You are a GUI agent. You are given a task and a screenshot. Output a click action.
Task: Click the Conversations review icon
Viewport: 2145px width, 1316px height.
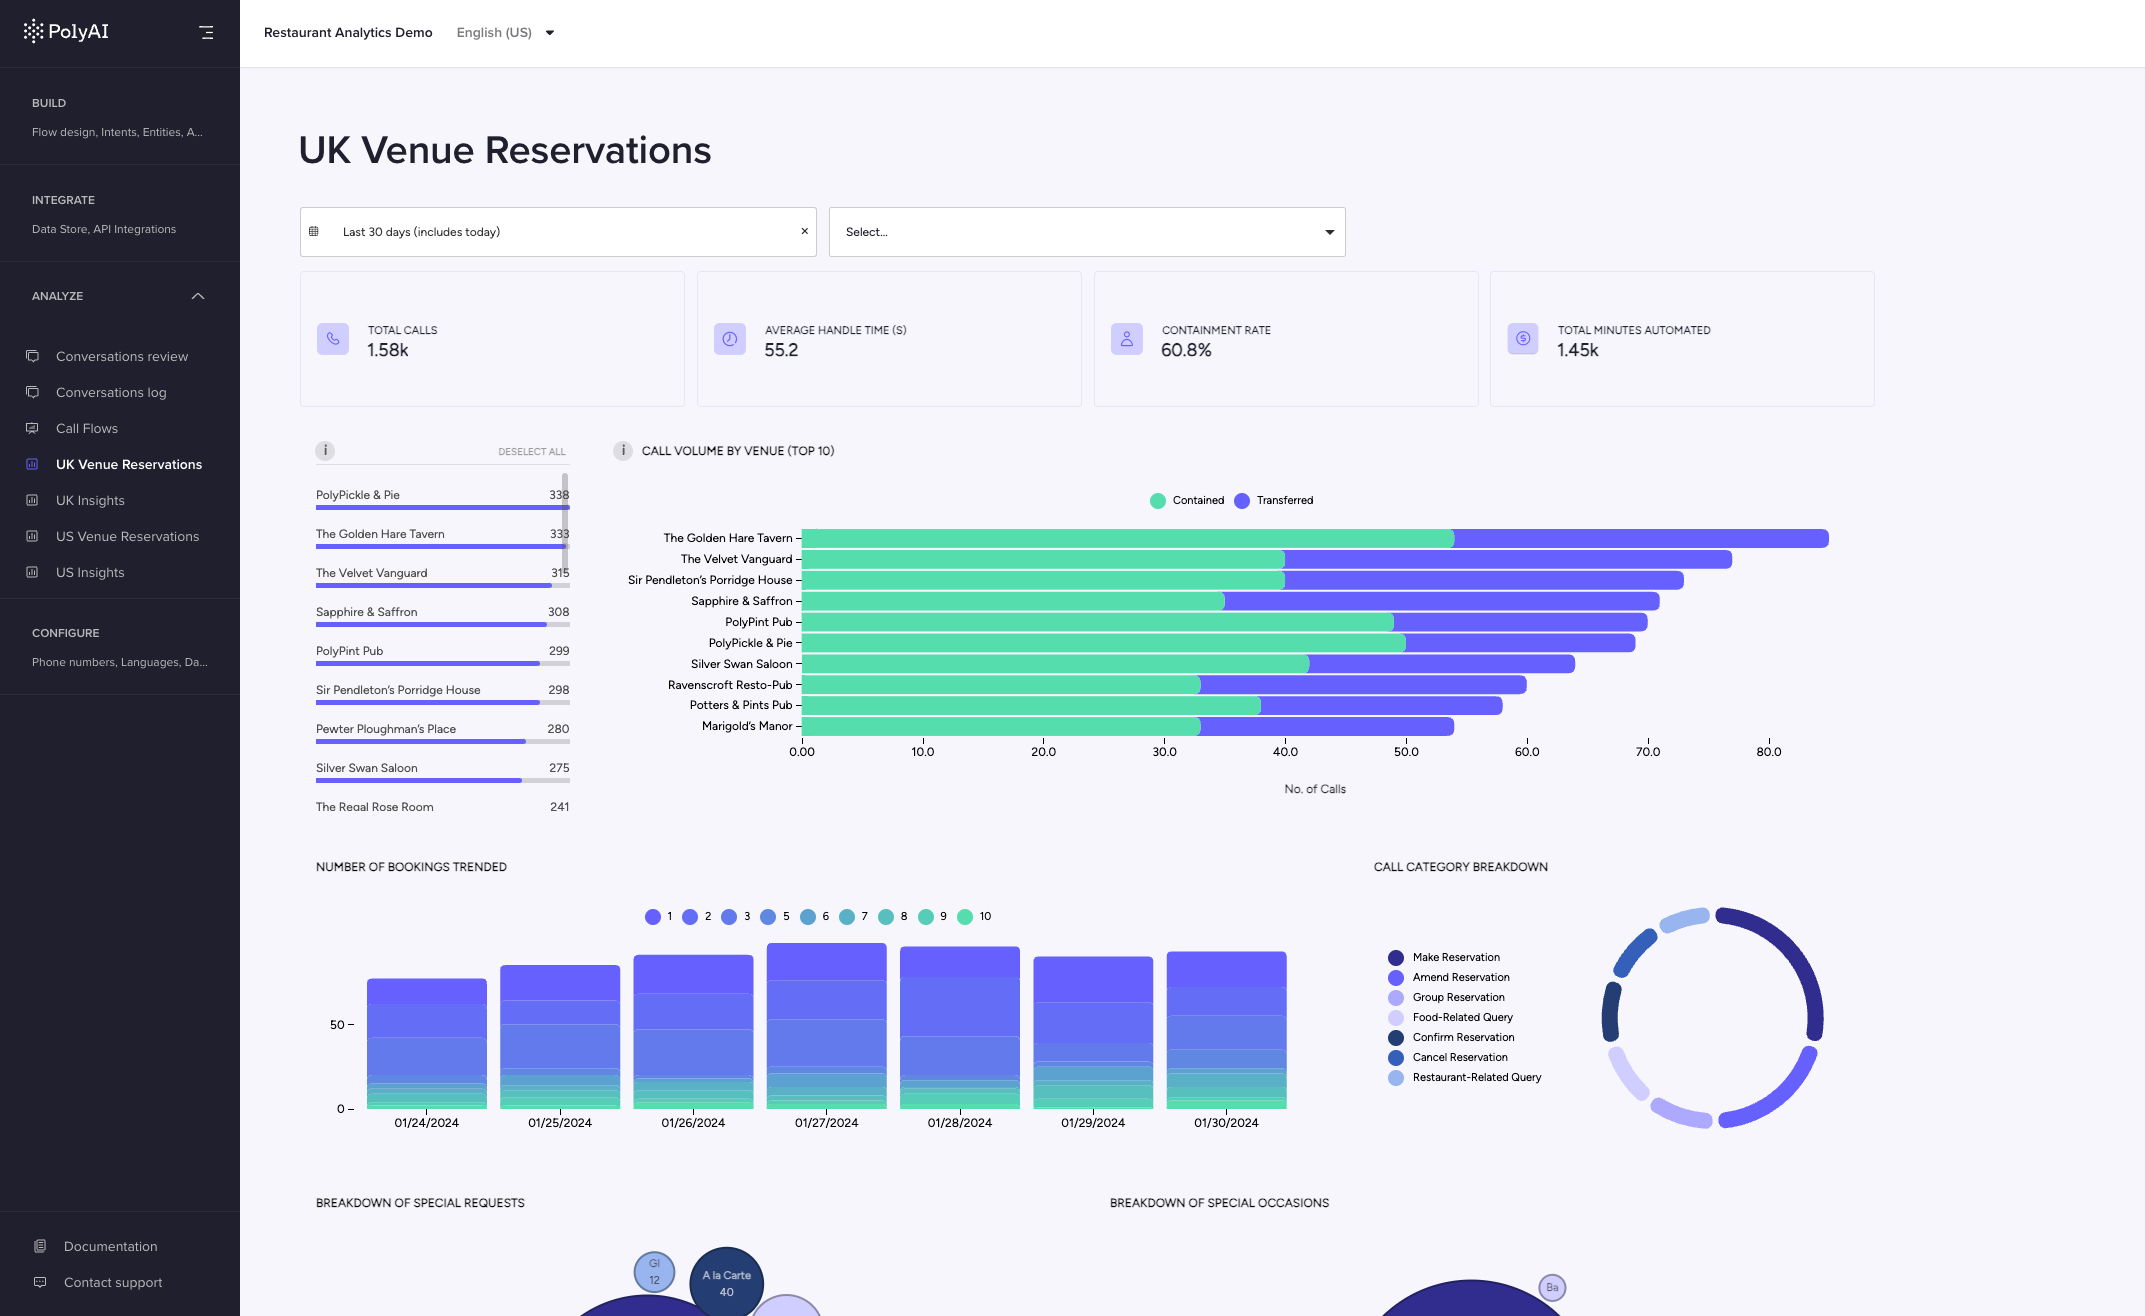coord(32,356)
